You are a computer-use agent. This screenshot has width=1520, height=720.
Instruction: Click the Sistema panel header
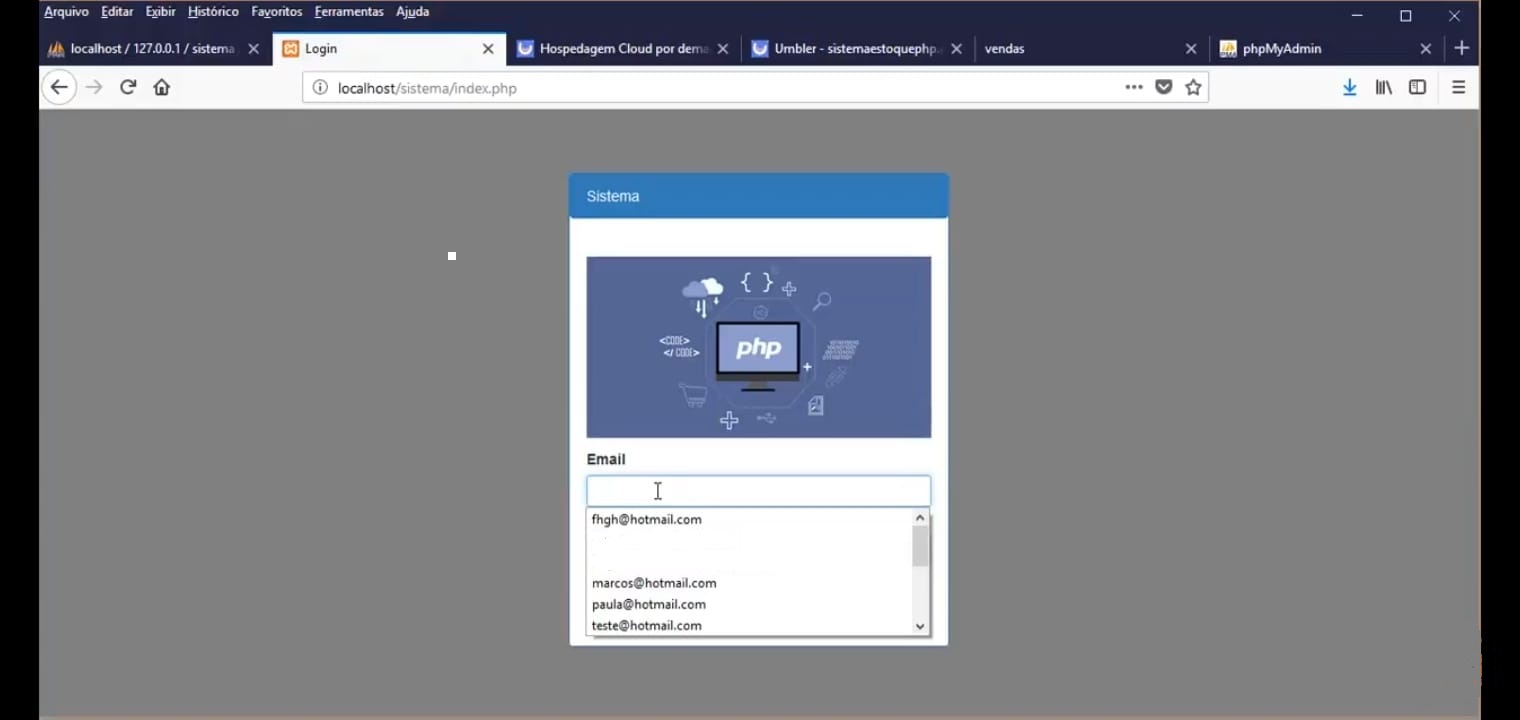tap(758, 196)
